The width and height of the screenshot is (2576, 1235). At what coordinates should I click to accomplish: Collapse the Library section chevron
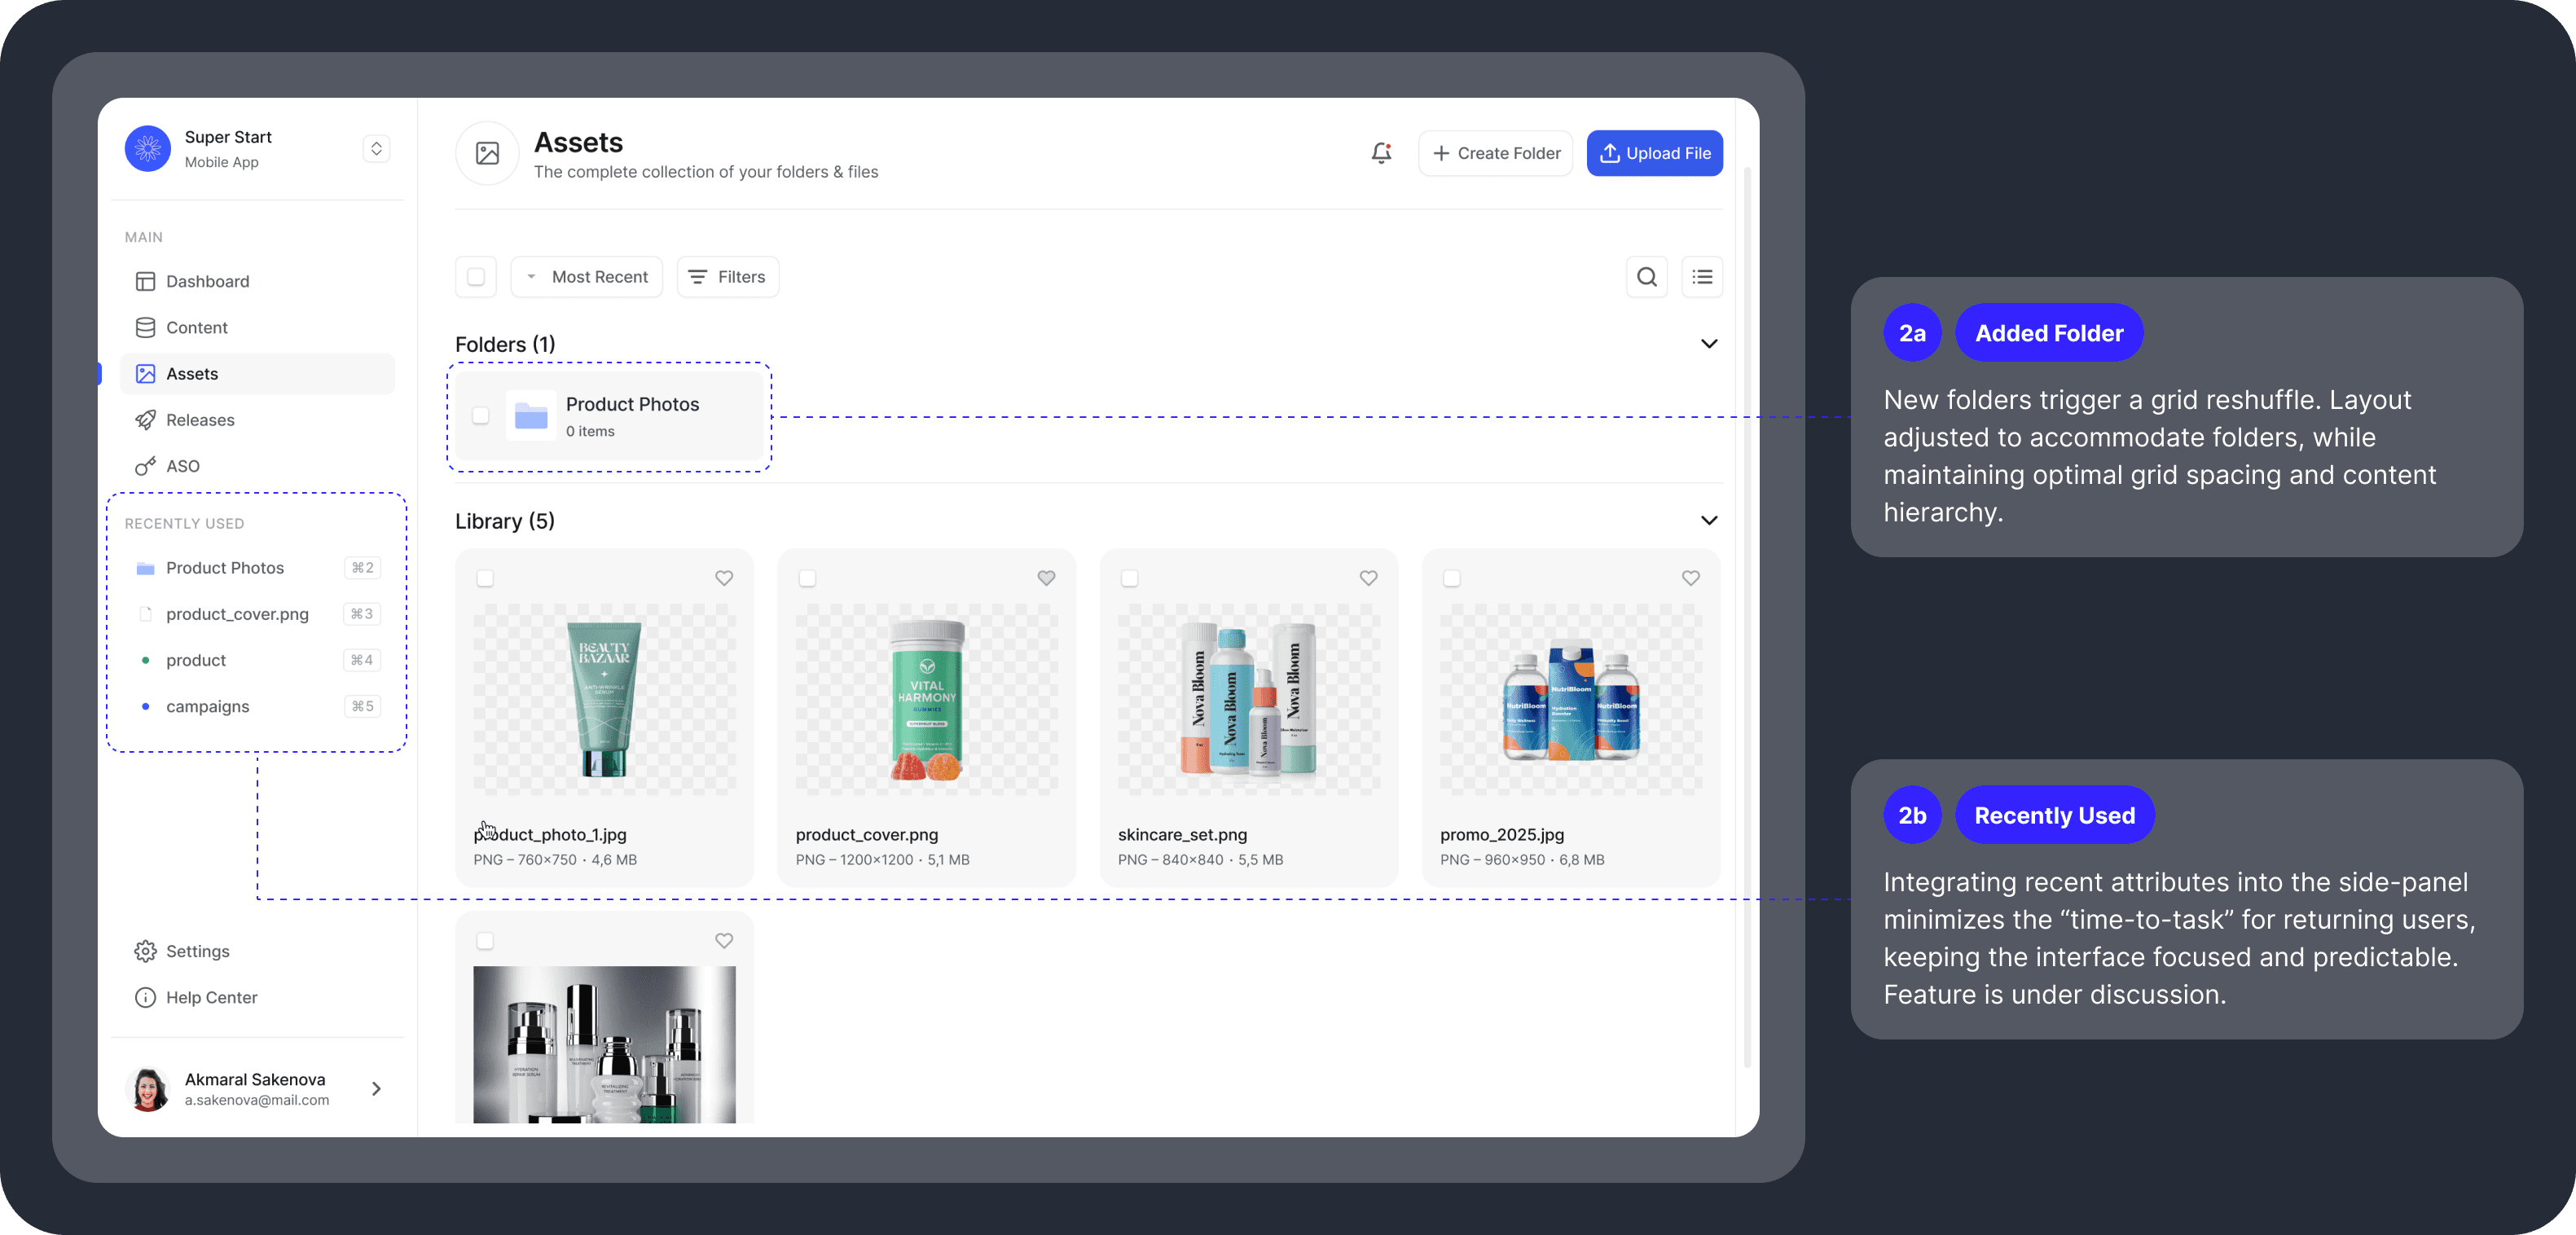tap(1709, 520)
